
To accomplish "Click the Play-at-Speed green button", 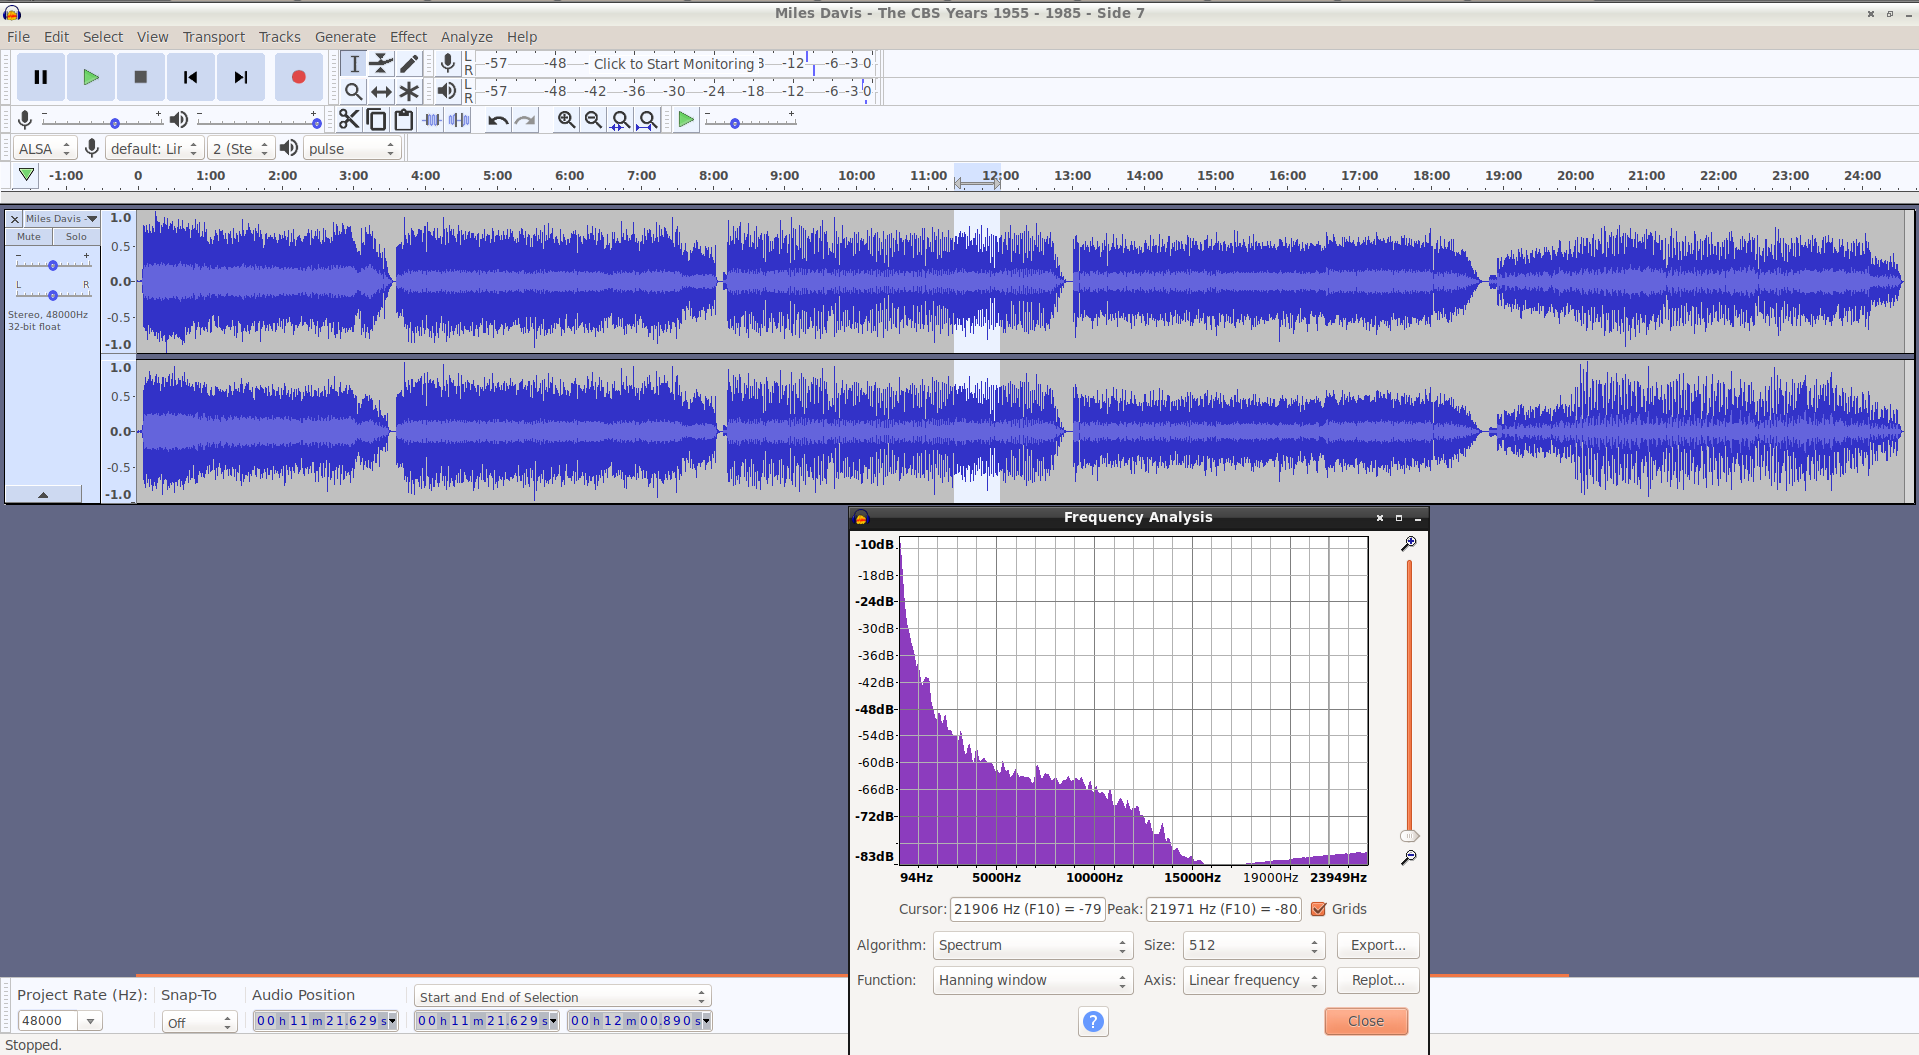I will (686, 120).
